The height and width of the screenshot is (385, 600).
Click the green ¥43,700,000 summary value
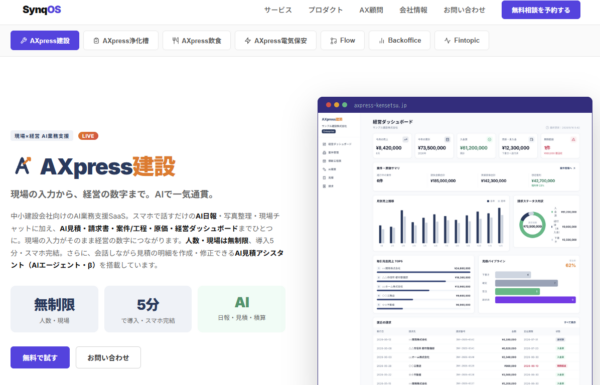pos(543,181)
